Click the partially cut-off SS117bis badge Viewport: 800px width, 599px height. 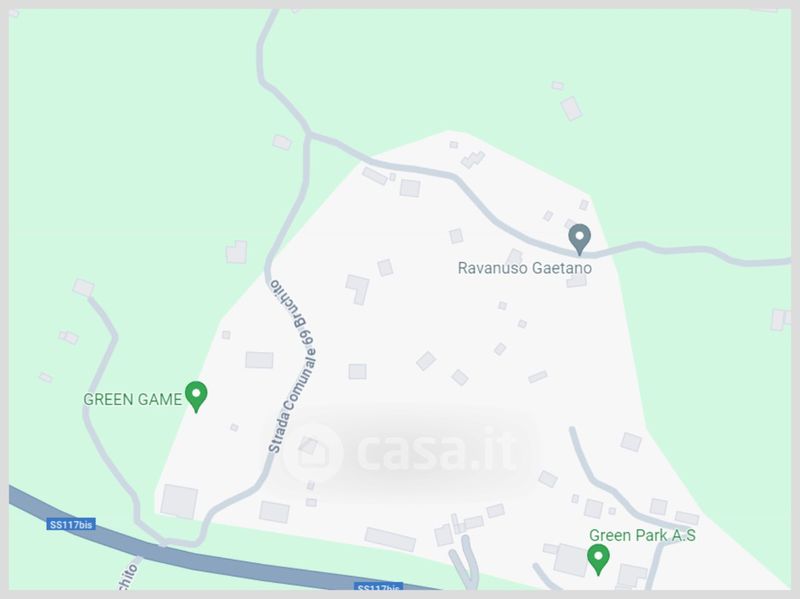coord(379,587)
